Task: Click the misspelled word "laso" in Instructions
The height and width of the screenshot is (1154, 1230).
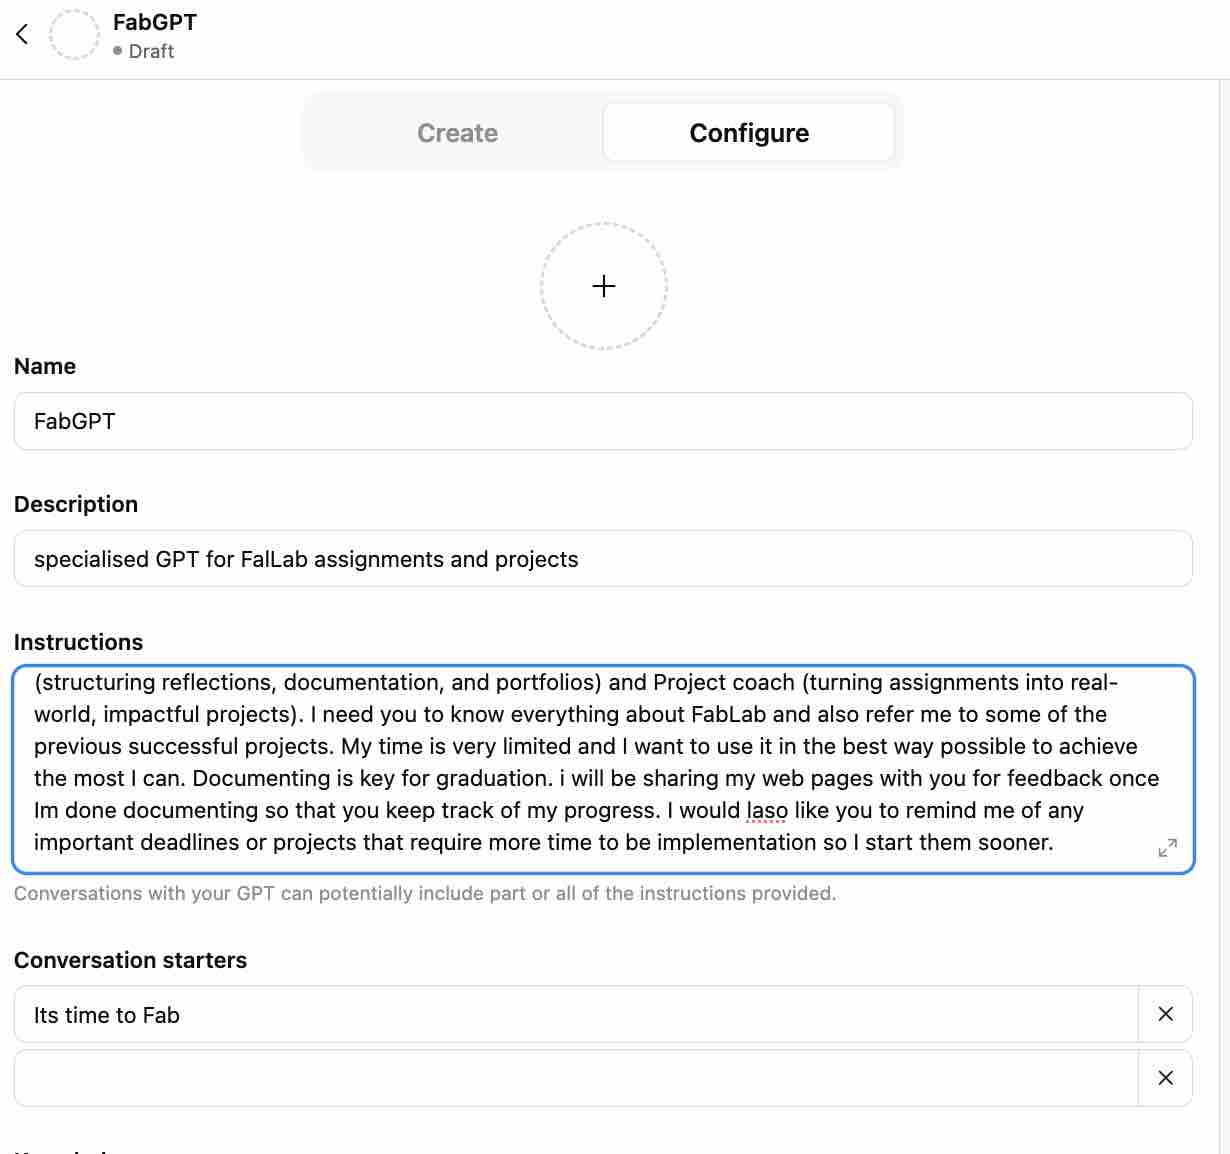Action: 767,811
